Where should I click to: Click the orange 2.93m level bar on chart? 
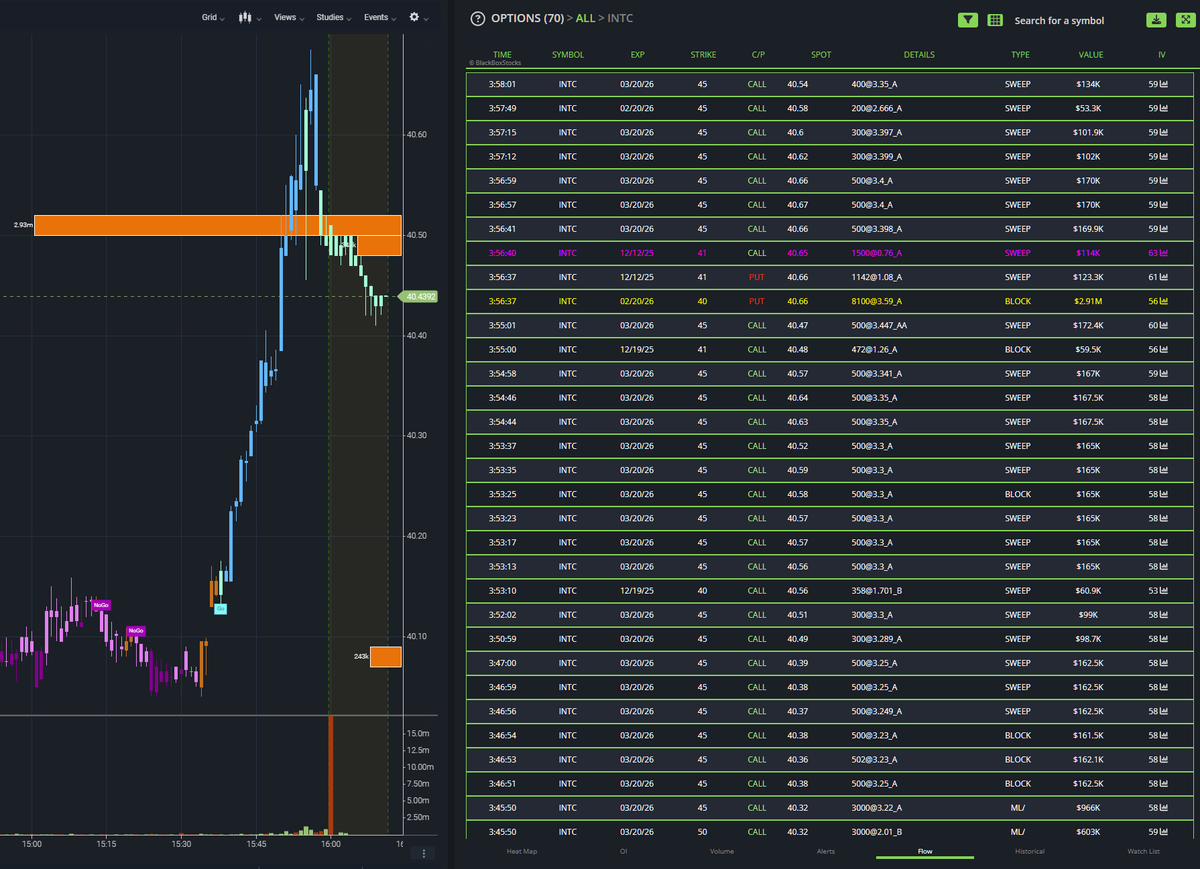(218, 226)
